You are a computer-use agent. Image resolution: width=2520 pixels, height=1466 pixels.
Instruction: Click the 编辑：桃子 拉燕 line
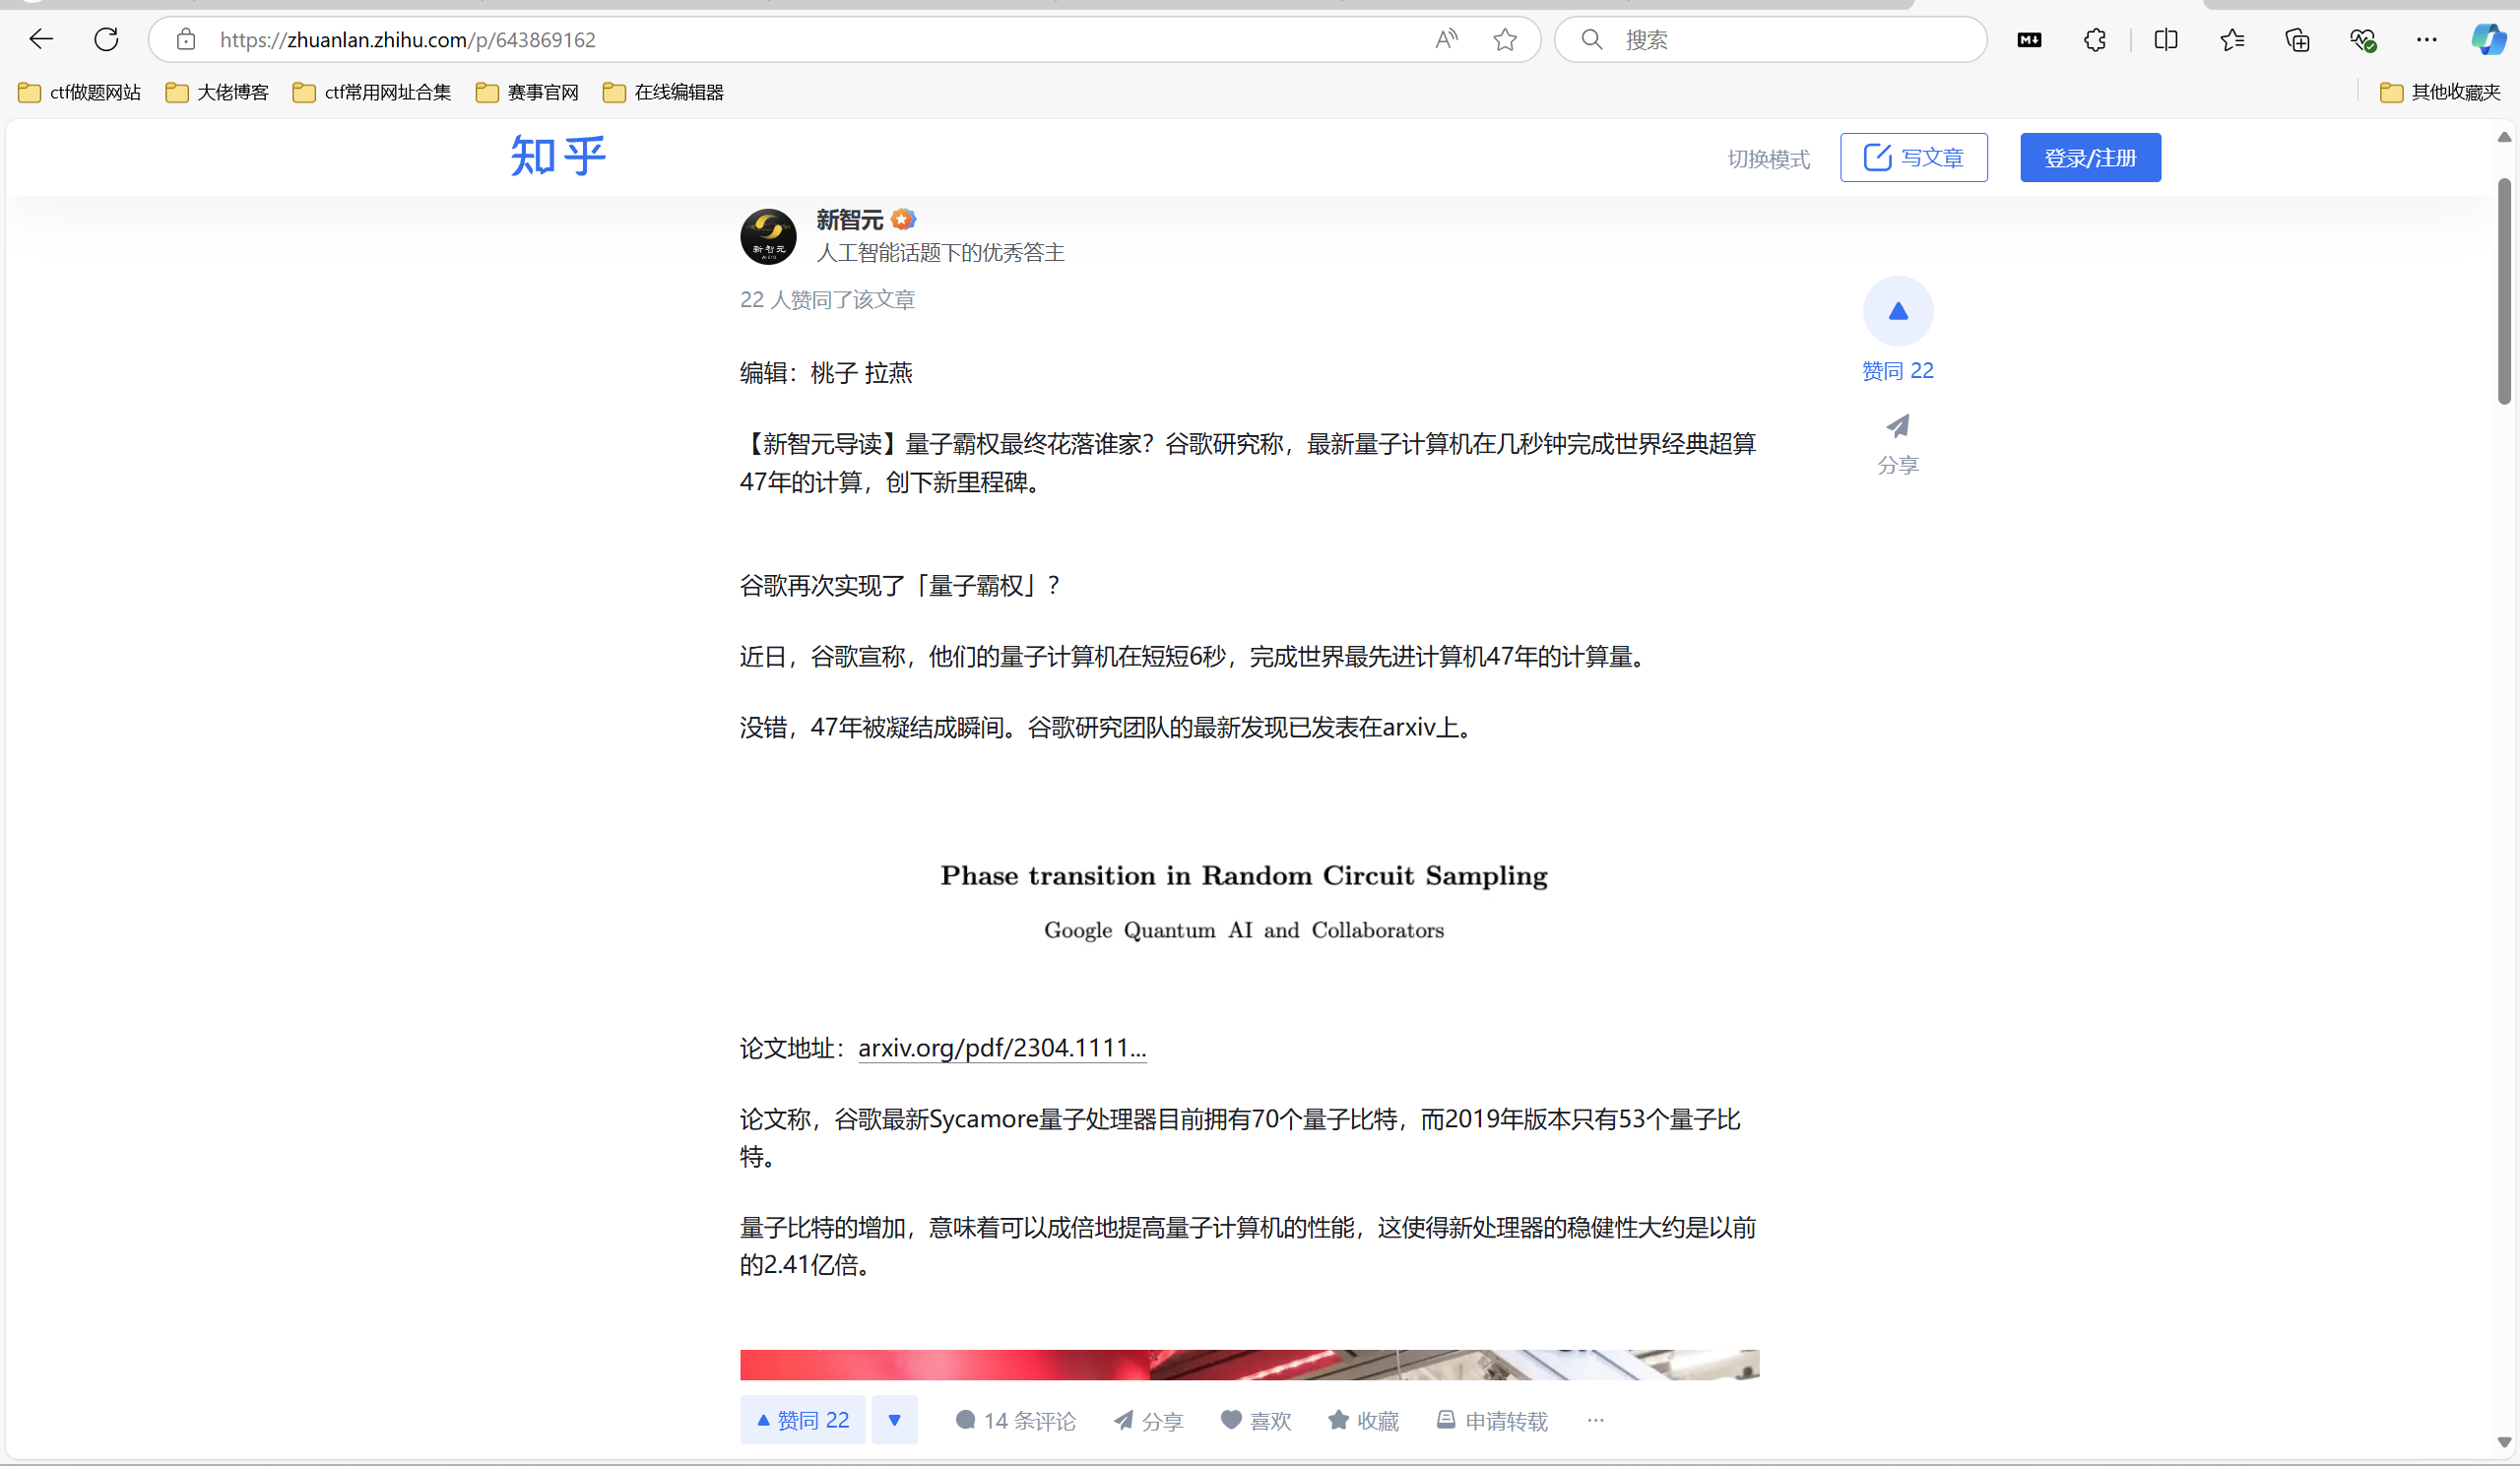tap(826, 372)
